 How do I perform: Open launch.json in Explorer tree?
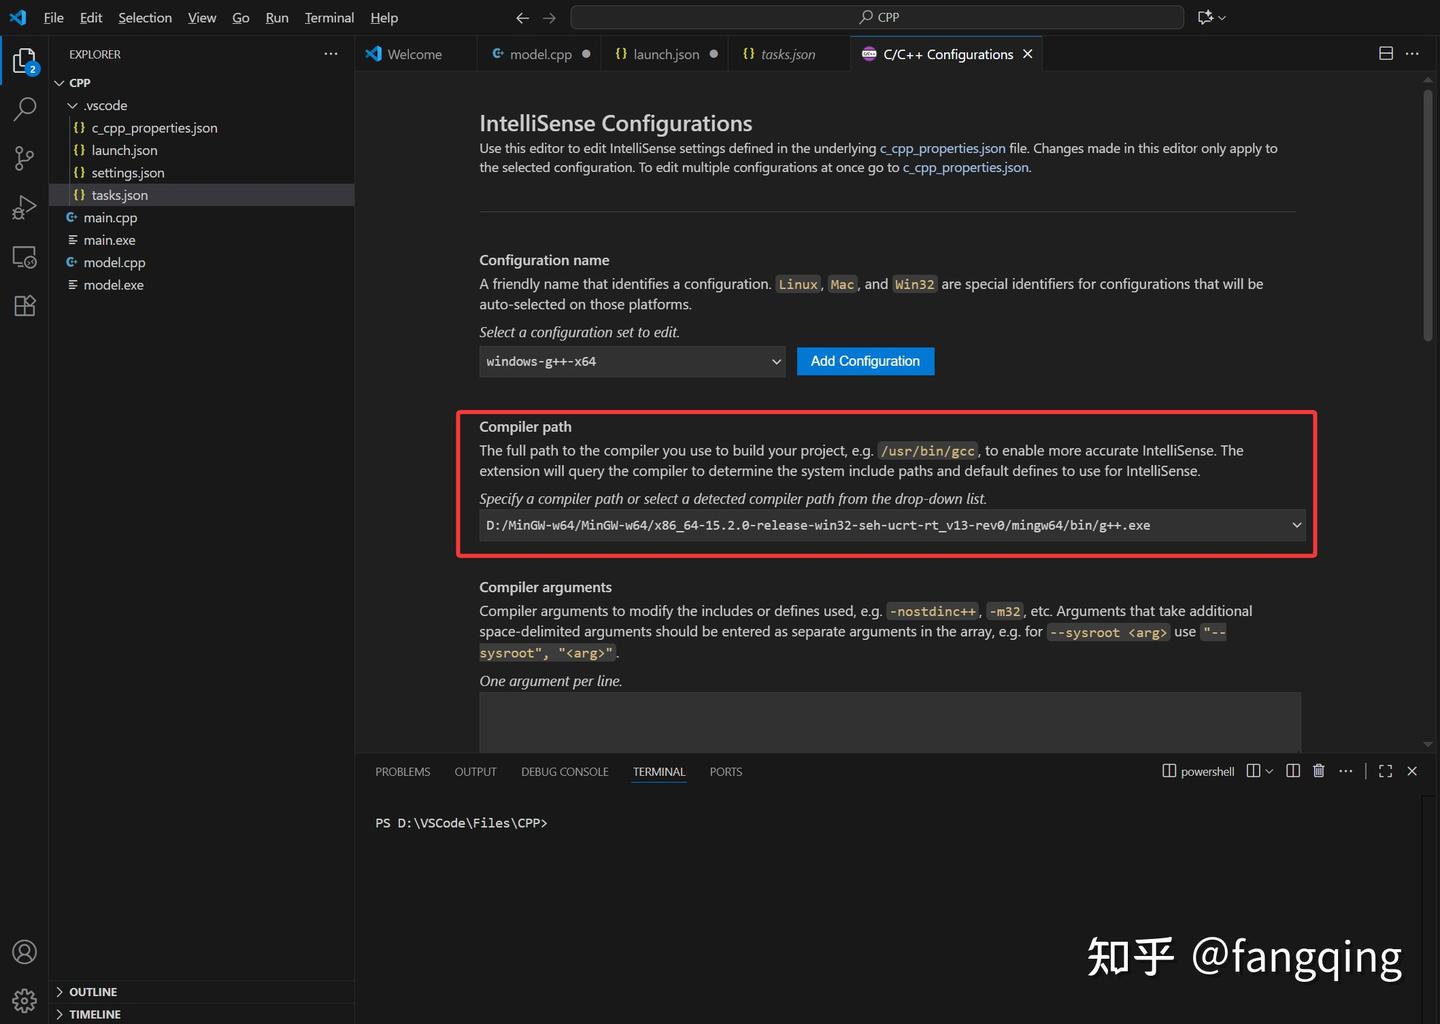pyautogui.click(x=124, y=150)
